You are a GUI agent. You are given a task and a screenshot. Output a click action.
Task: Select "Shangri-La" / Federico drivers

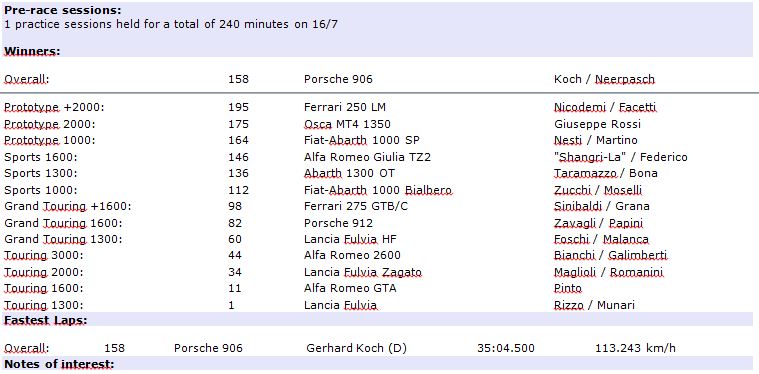tap(621, 157)
